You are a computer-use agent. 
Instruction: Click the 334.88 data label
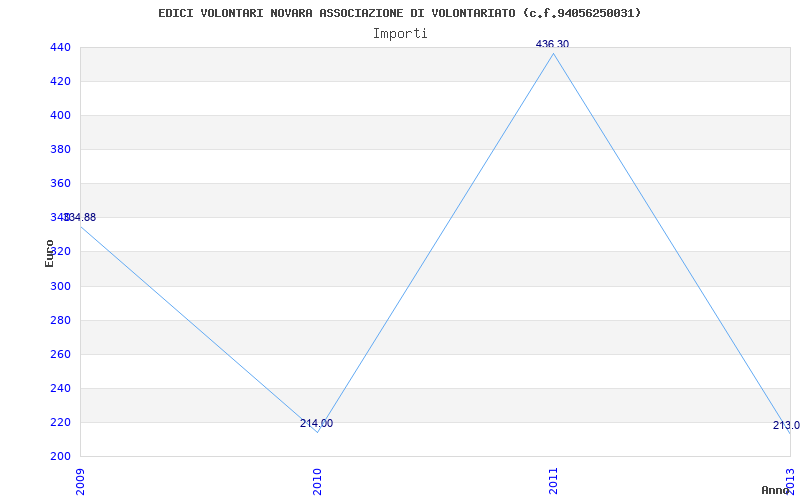click(x=80, y=217)
